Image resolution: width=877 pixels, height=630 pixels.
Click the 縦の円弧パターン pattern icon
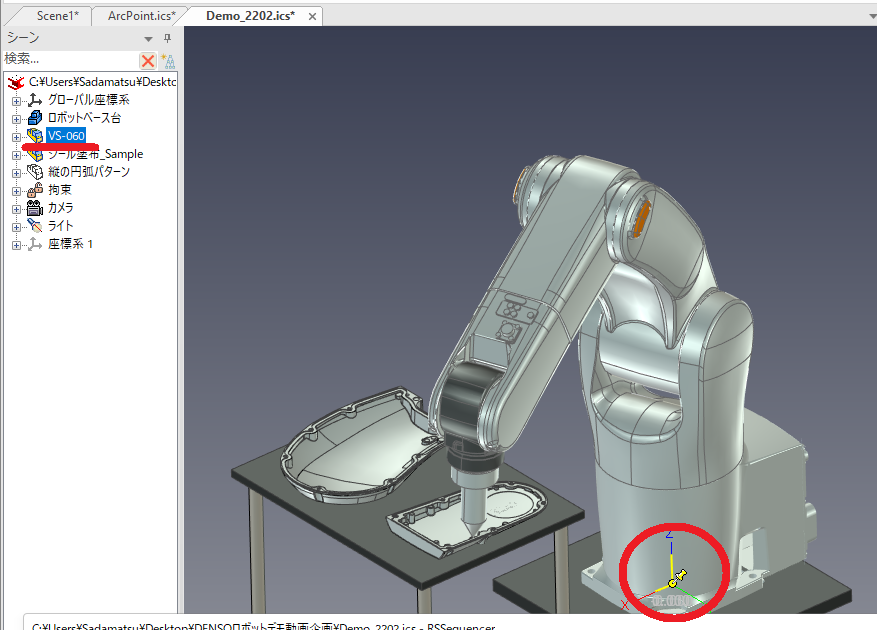pyautogui.click(x=35, y=172)
